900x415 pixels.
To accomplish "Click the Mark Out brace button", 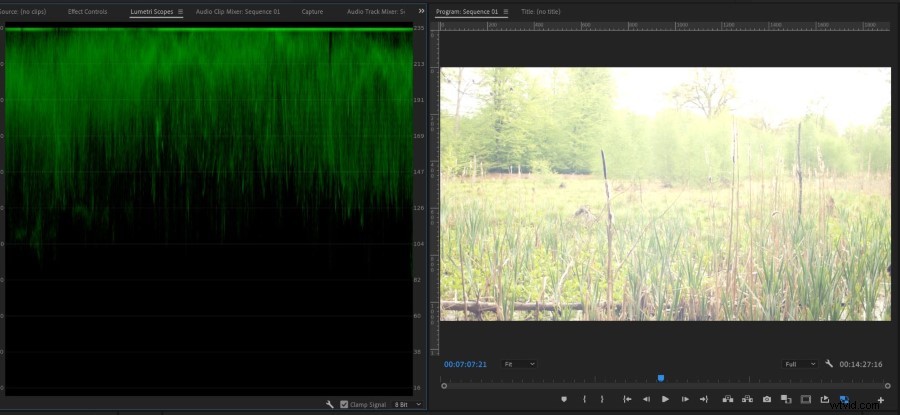I will [x=602, y=399].
